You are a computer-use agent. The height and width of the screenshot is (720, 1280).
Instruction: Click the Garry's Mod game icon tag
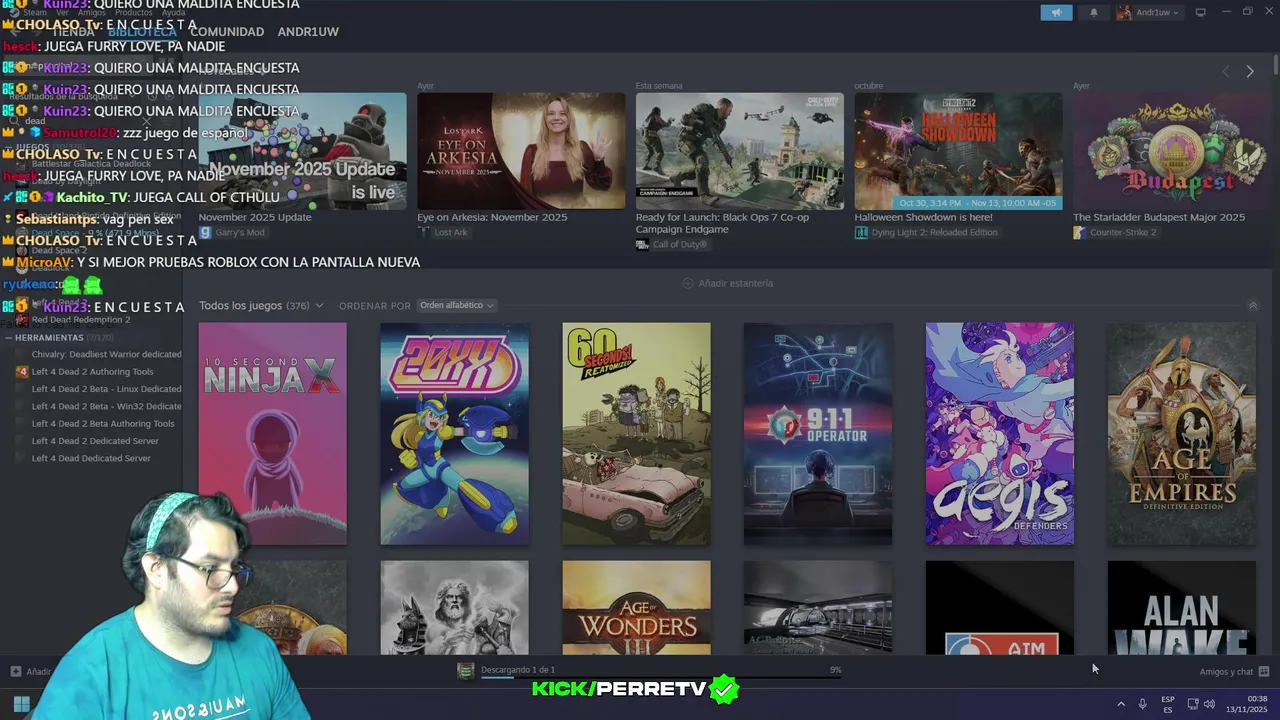[x=205, y=232]
